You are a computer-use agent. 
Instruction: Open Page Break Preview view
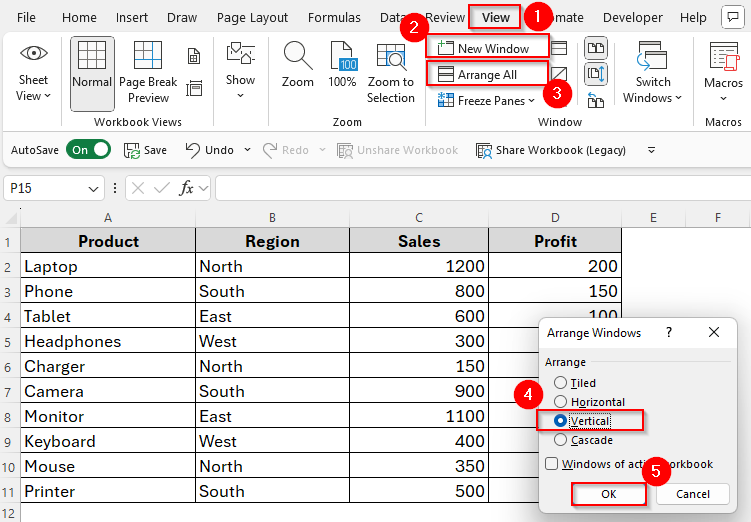pos(148,56)
